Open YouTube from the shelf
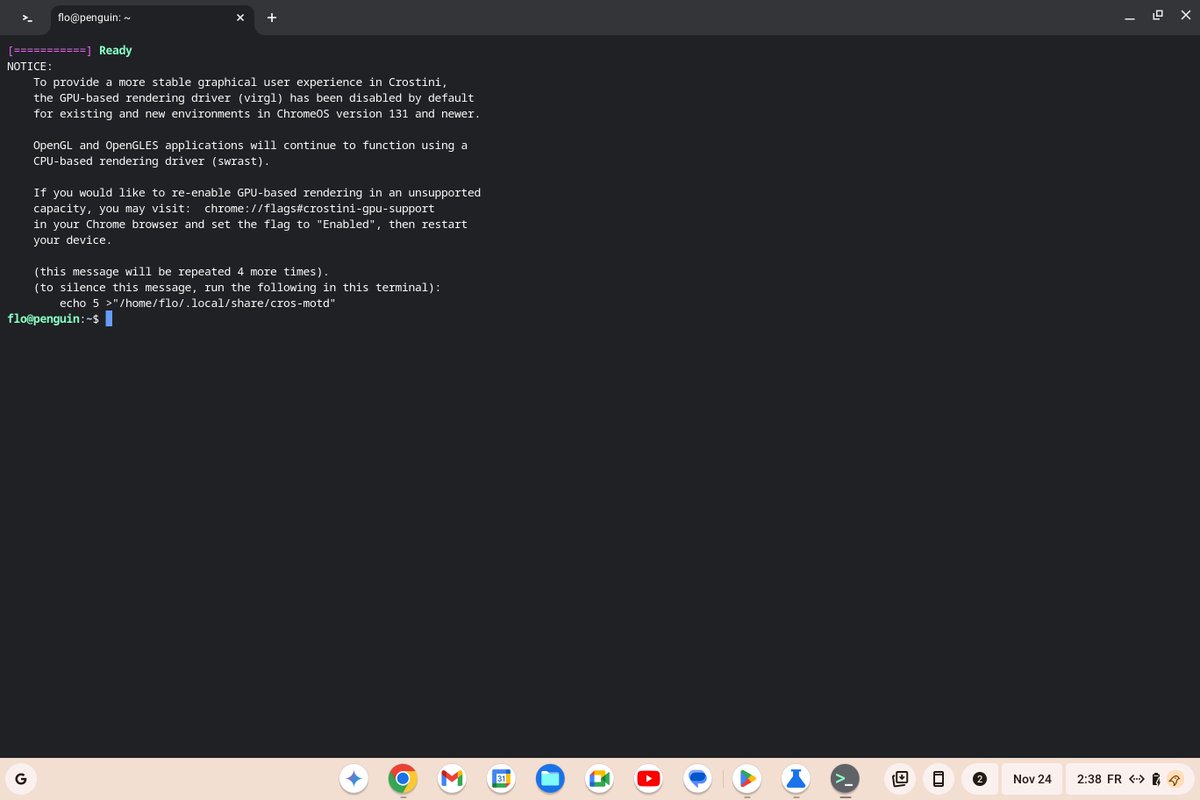This screenshot has width=1200, height=800. [648, 779]
